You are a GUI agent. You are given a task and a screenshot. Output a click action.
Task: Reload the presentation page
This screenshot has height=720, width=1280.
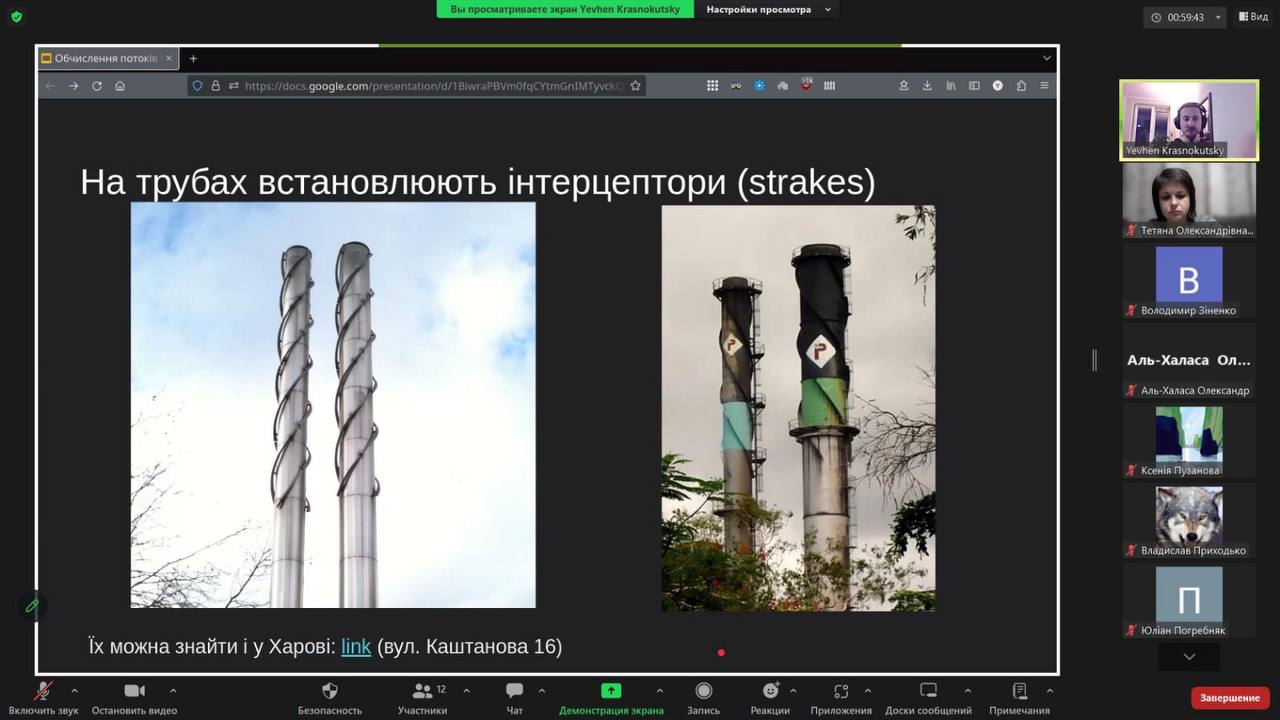click(x=97, y=86)
